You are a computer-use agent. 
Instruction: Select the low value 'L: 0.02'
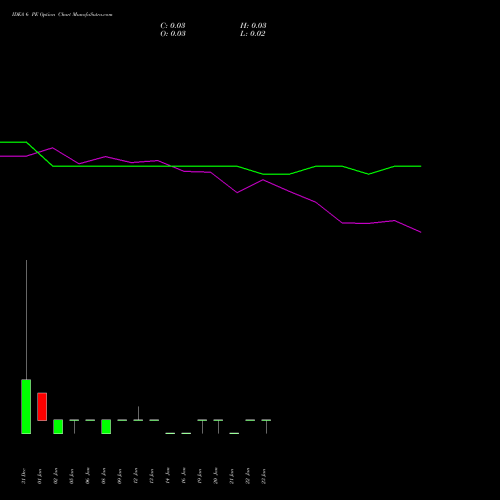(252, 34)
